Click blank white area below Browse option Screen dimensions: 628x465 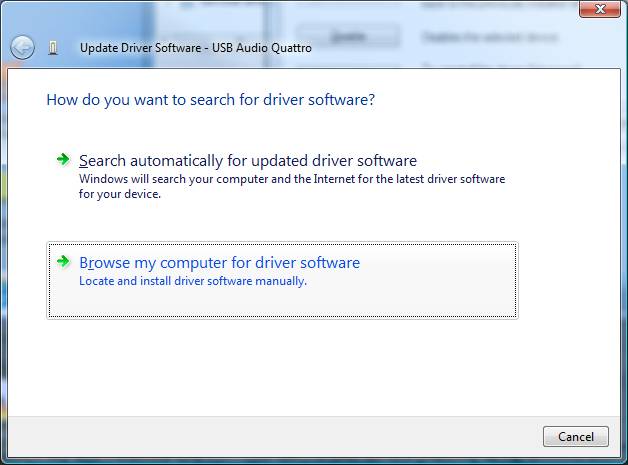point(300,365)
